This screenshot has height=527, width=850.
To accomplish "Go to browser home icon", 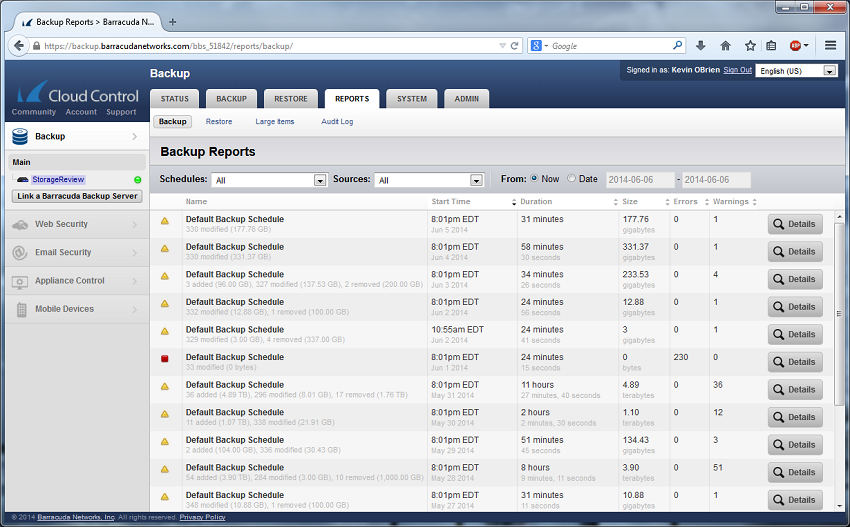I will [725, 46].
